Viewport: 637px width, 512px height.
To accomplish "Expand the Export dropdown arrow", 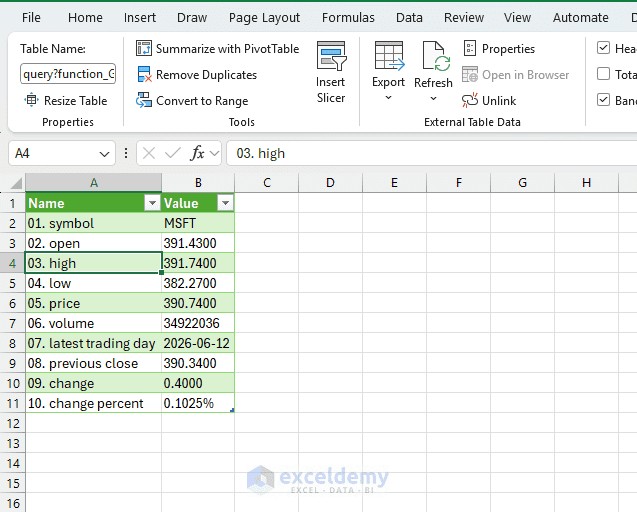I will [388, 98].
